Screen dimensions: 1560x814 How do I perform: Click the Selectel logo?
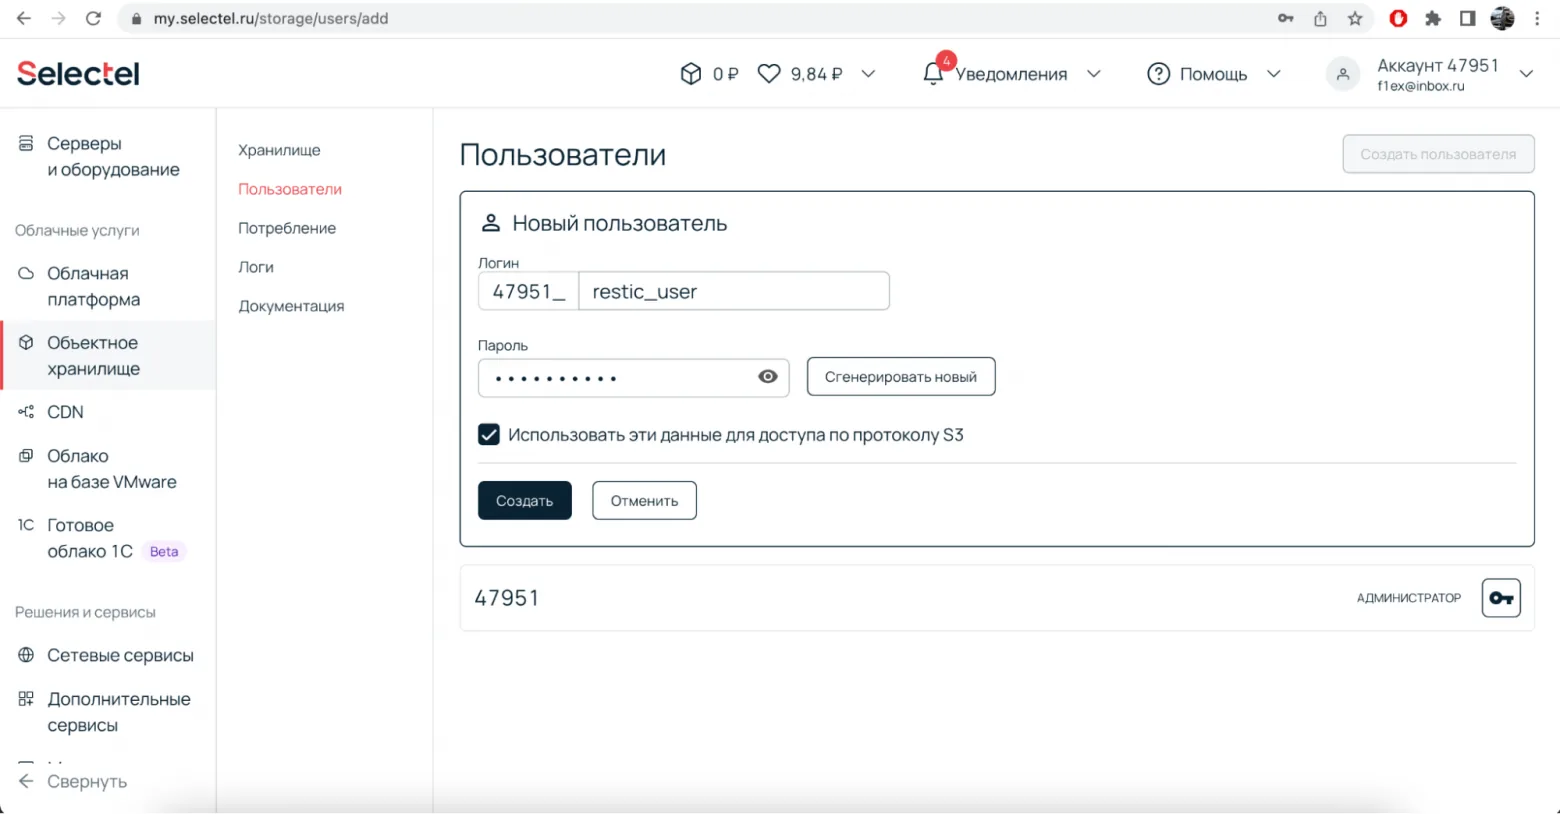[x=78, y=73]
